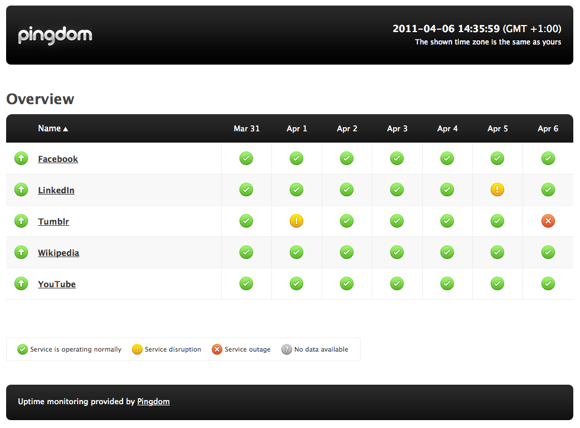Screen dimensions: 580x428
Task: Click the Apr 1 column header
Action: click(297, 129)
